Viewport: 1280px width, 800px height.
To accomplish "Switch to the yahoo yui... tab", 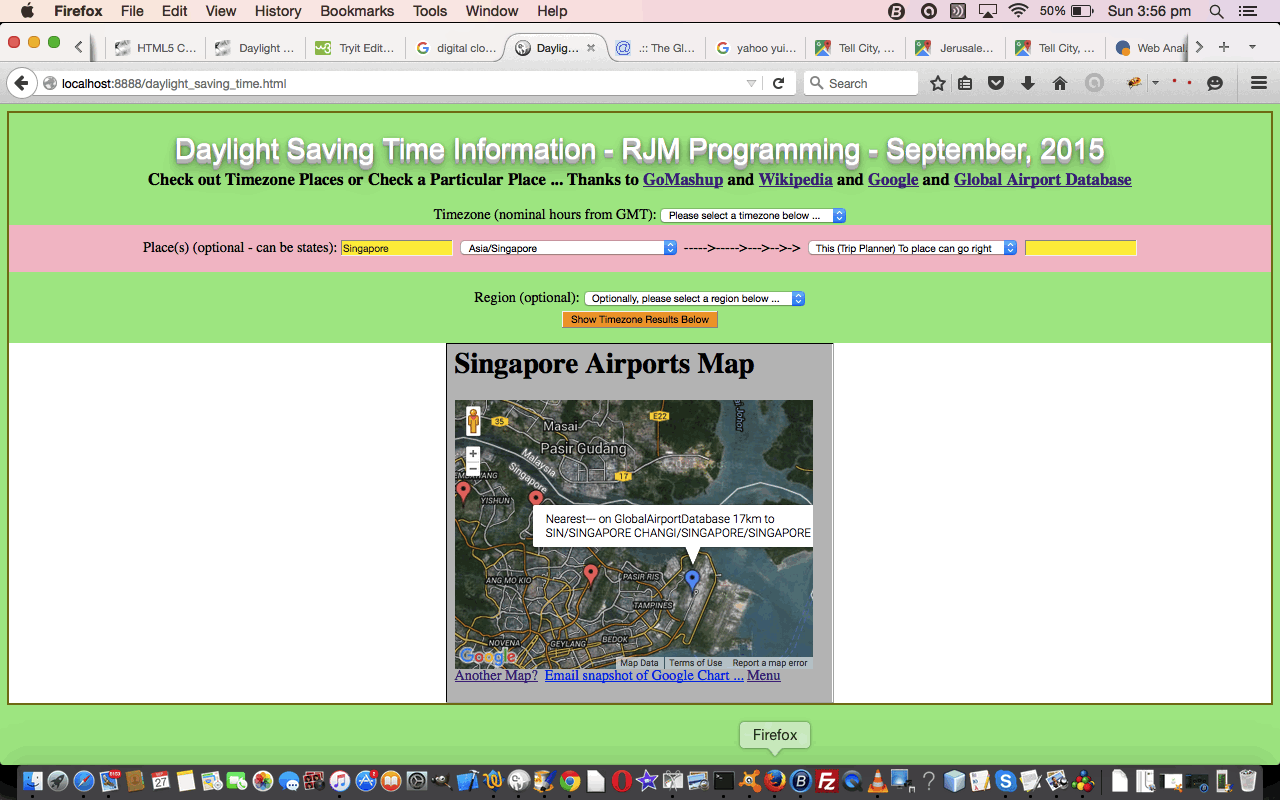I will pyautogui.click(x=755, y=47).
